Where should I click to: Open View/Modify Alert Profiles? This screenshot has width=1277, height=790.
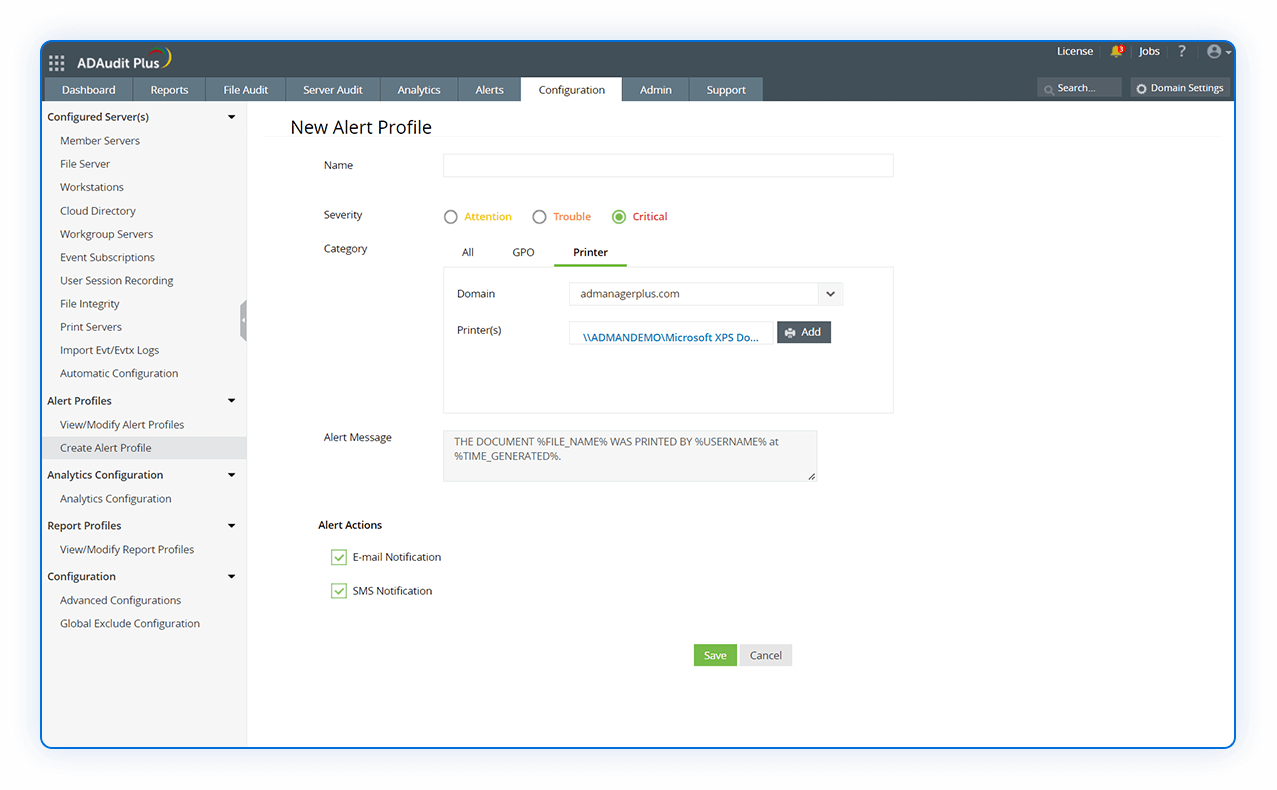pyautogui.click(x=122, y=425)
